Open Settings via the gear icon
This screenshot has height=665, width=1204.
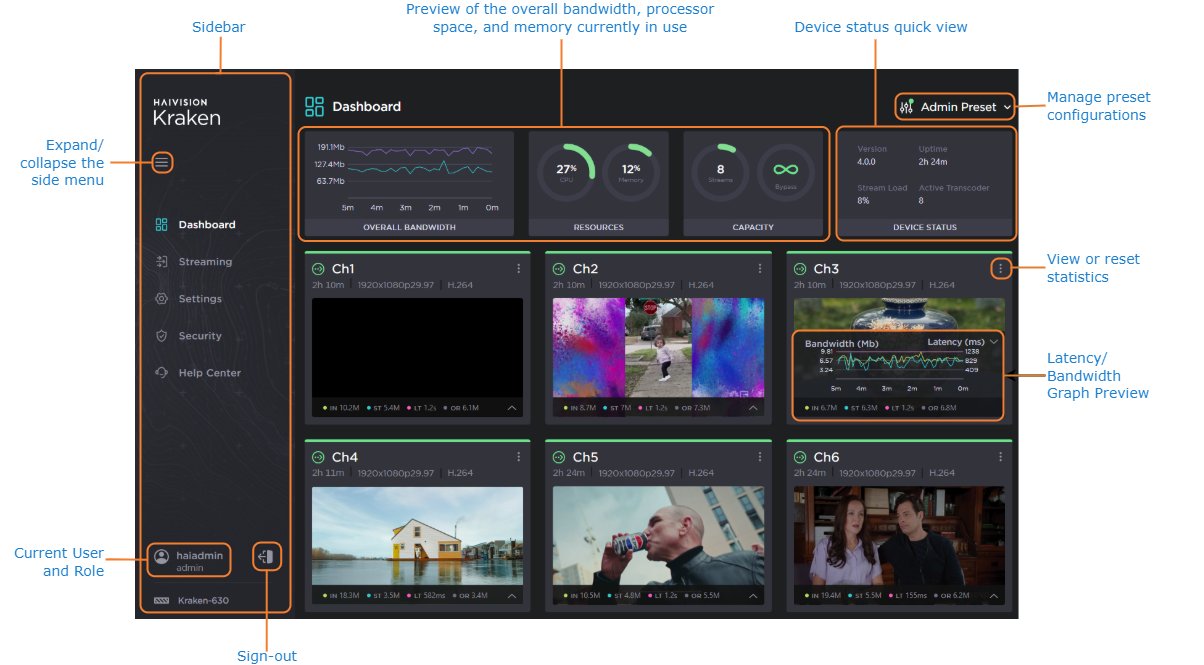(160, 298)
